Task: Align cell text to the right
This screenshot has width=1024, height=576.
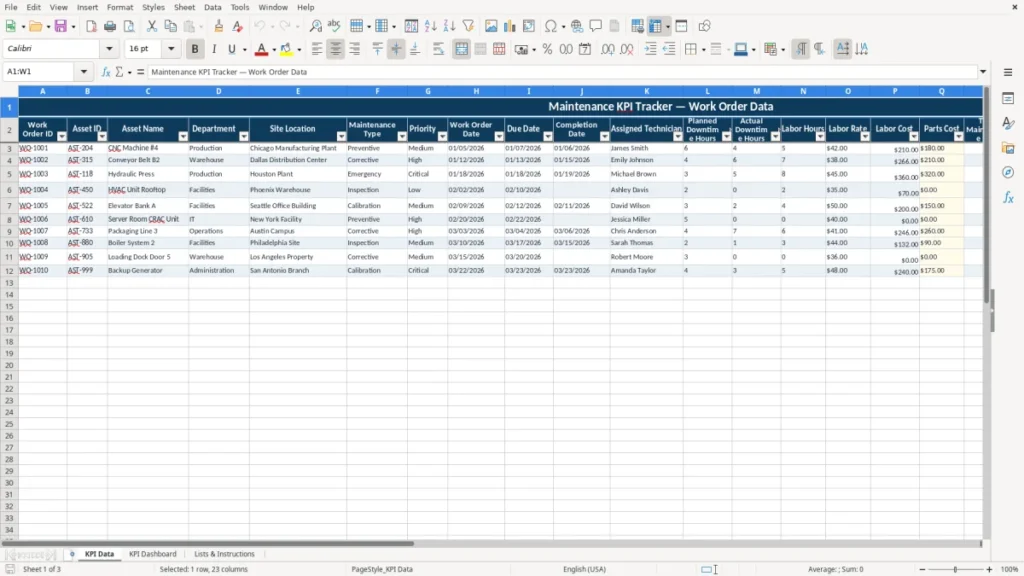Action: click(x=355, y=49)
